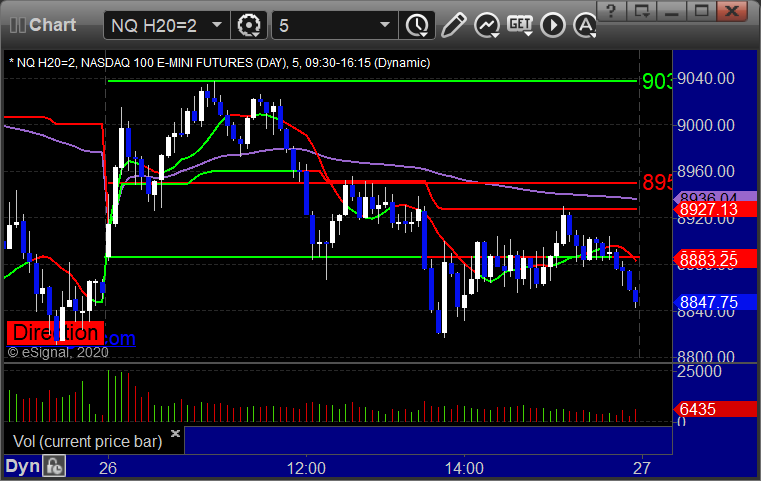Close the Vol study pane
The image size is (761, 481).
175,433
